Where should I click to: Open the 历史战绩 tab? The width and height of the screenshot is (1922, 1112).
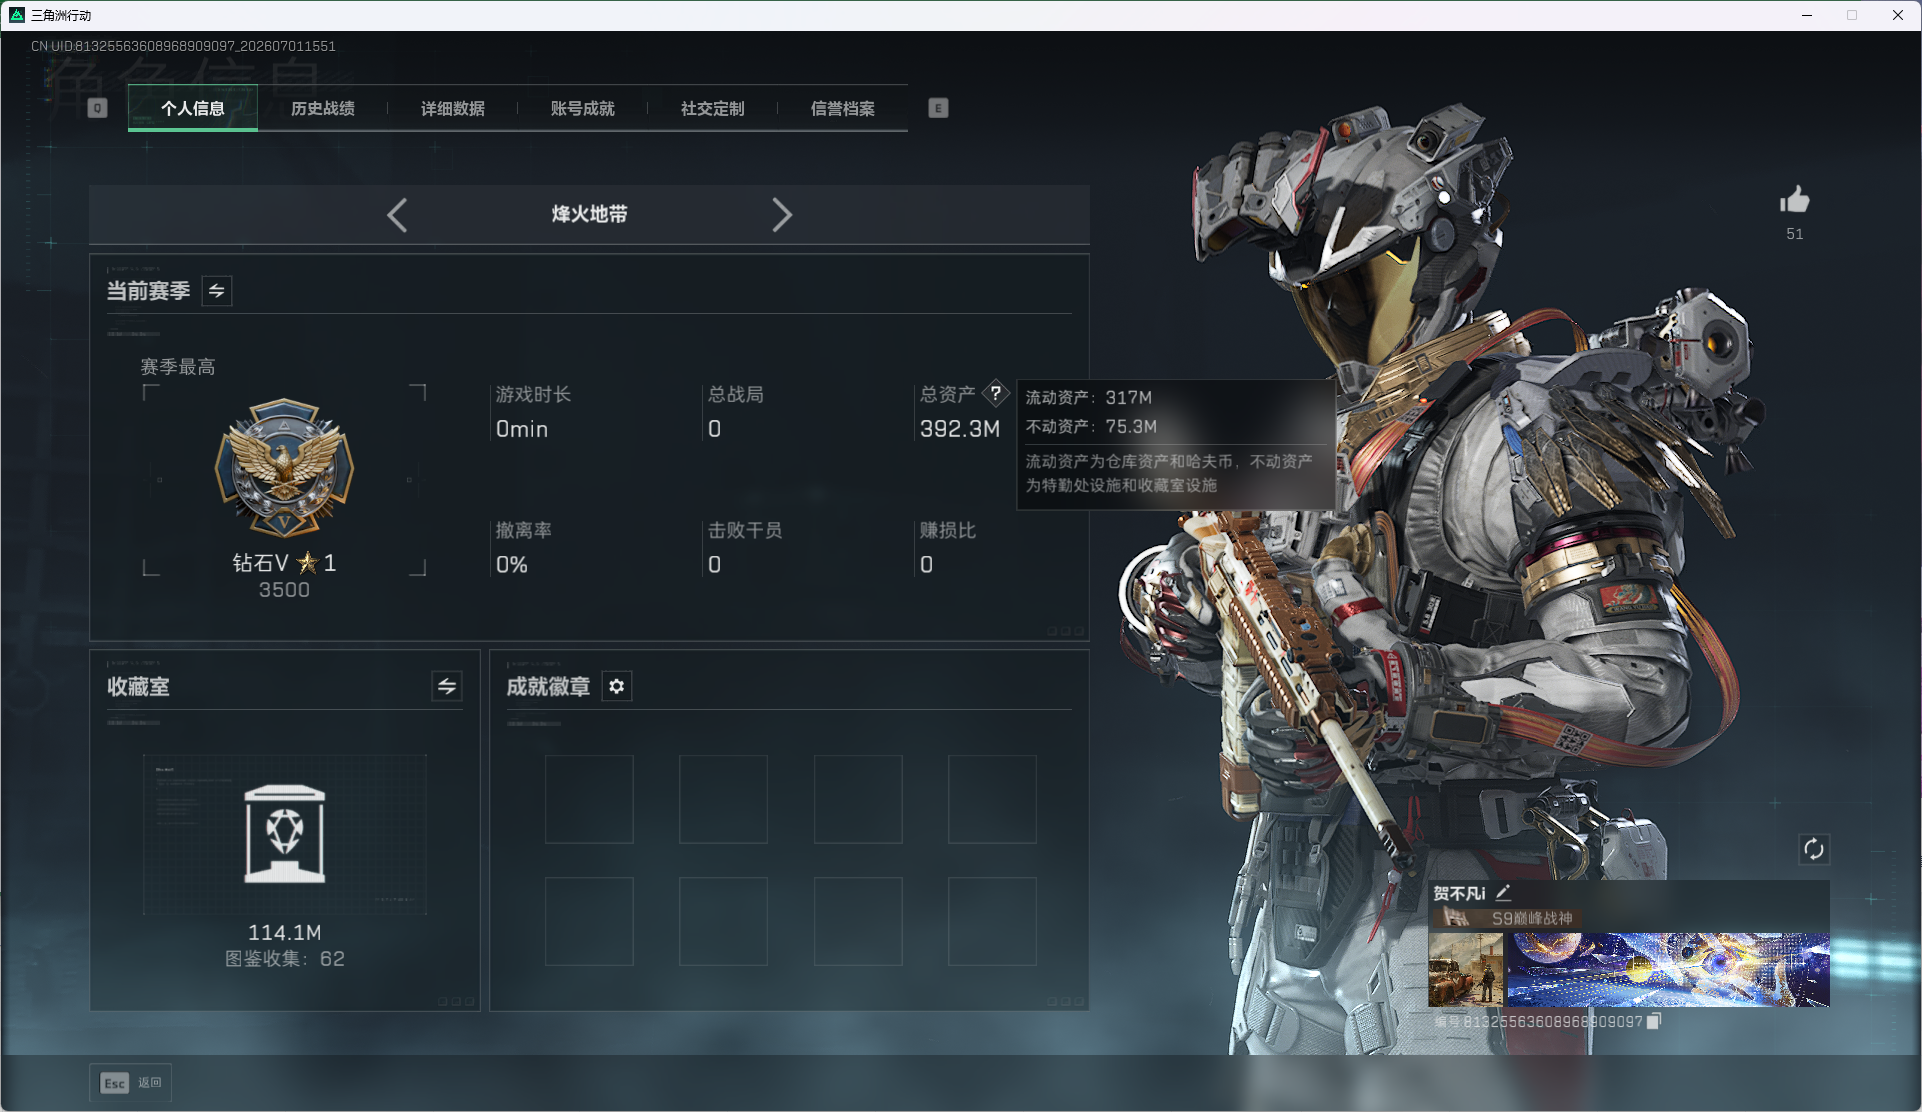[x=323, y=108]
